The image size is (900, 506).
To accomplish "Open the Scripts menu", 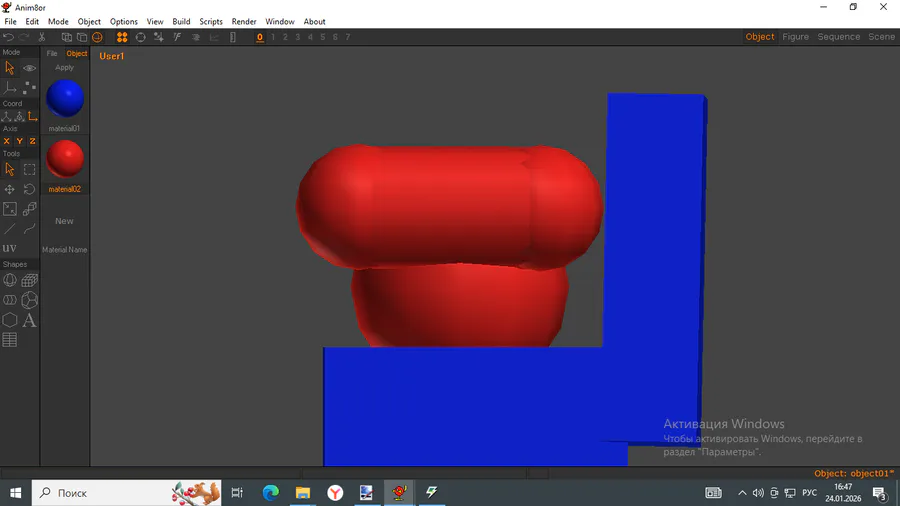I will point(211,21).
